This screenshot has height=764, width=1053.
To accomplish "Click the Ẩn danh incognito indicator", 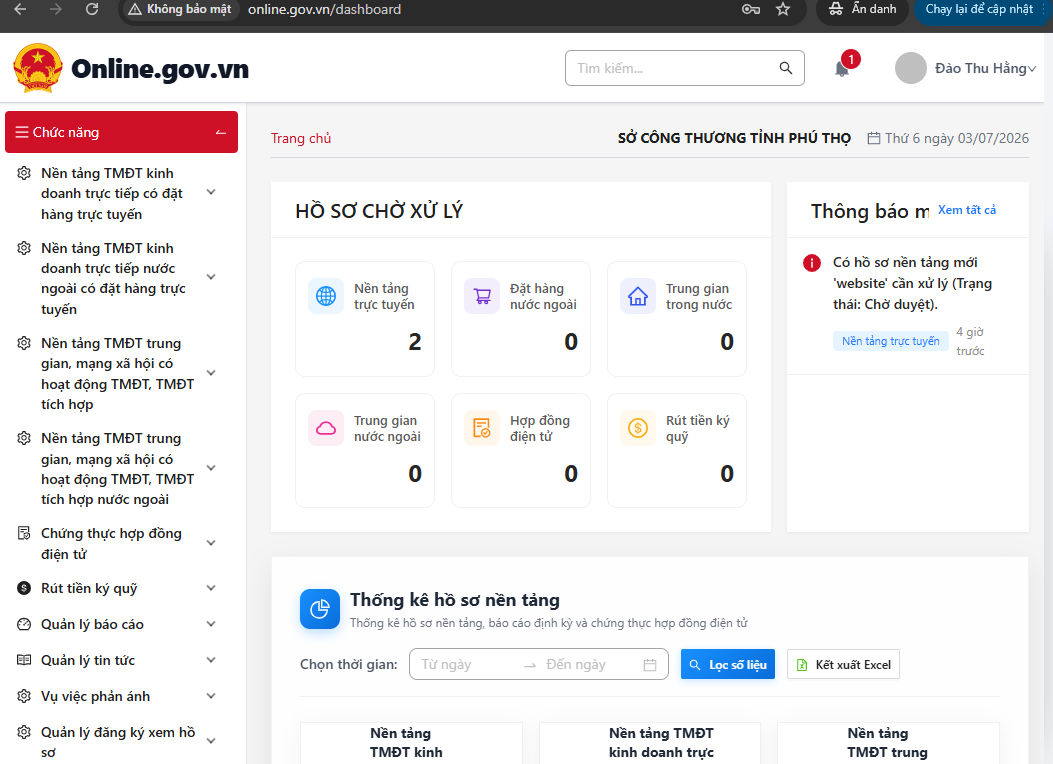I will (x=862, y=9).
